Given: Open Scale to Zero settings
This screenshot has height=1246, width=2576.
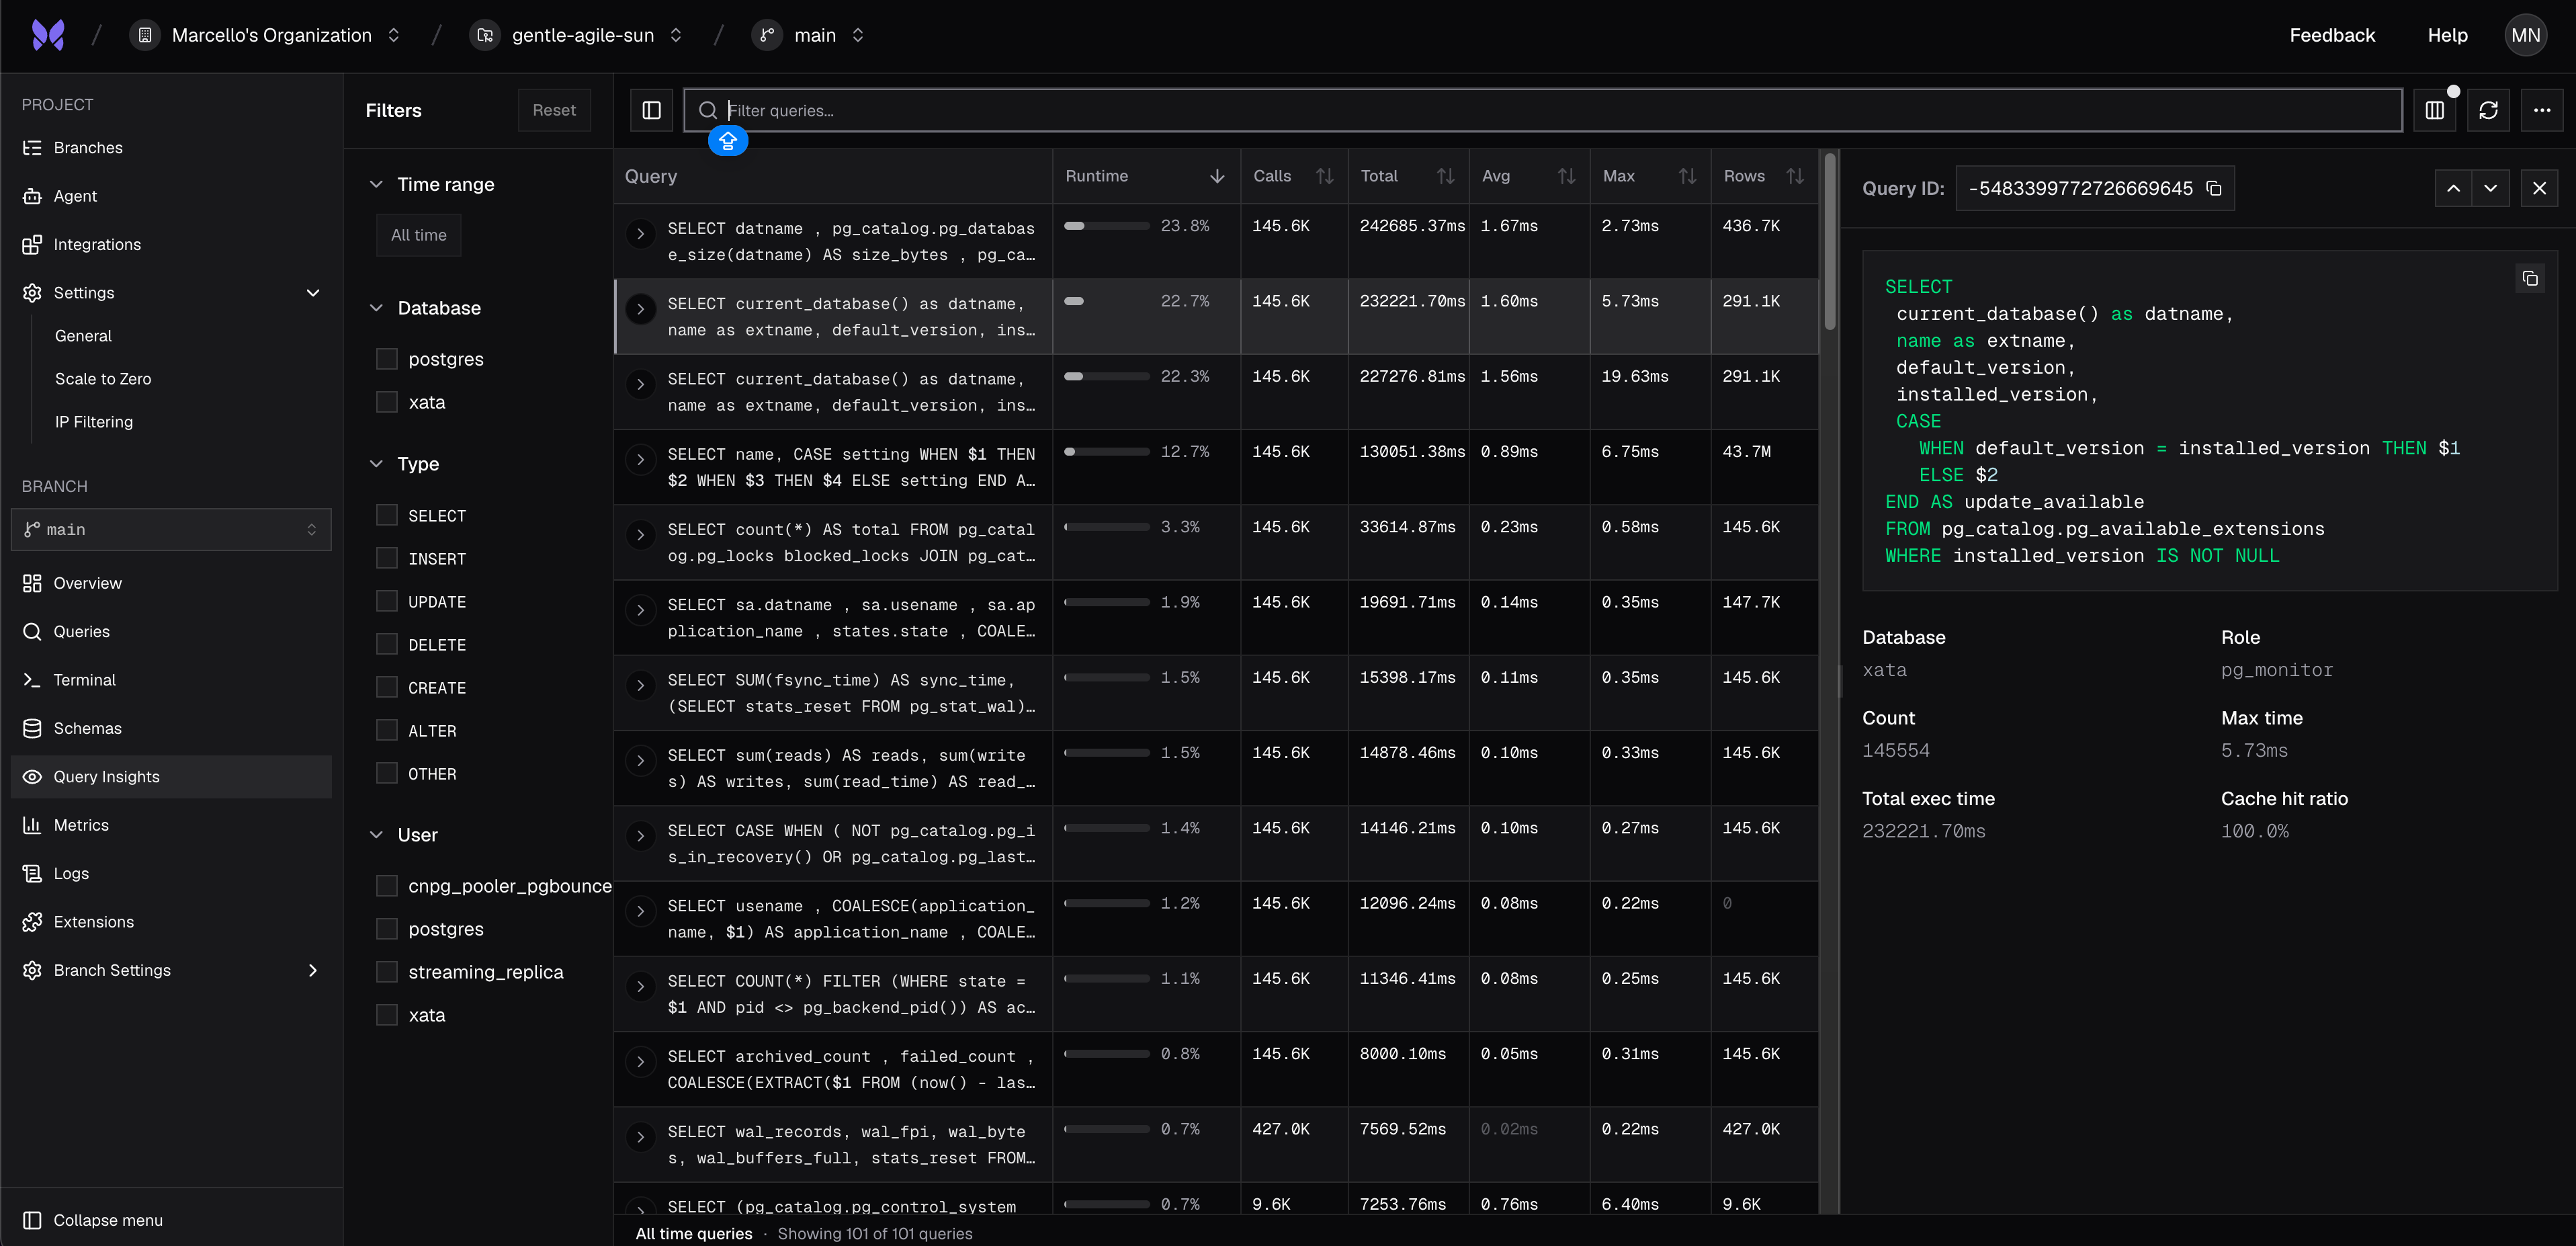Looking at the screenshot, I should (x=103, y=379).
